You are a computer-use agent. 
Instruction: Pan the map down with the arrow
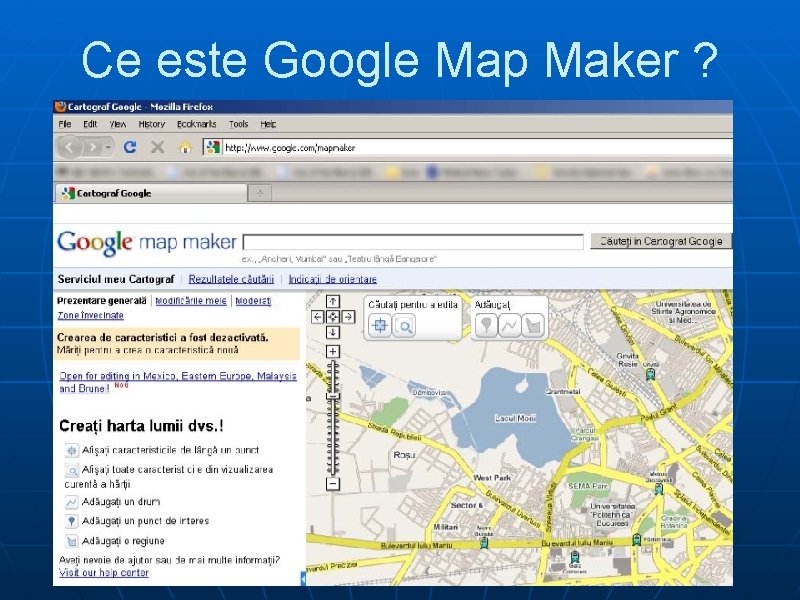tap(333, 332)
